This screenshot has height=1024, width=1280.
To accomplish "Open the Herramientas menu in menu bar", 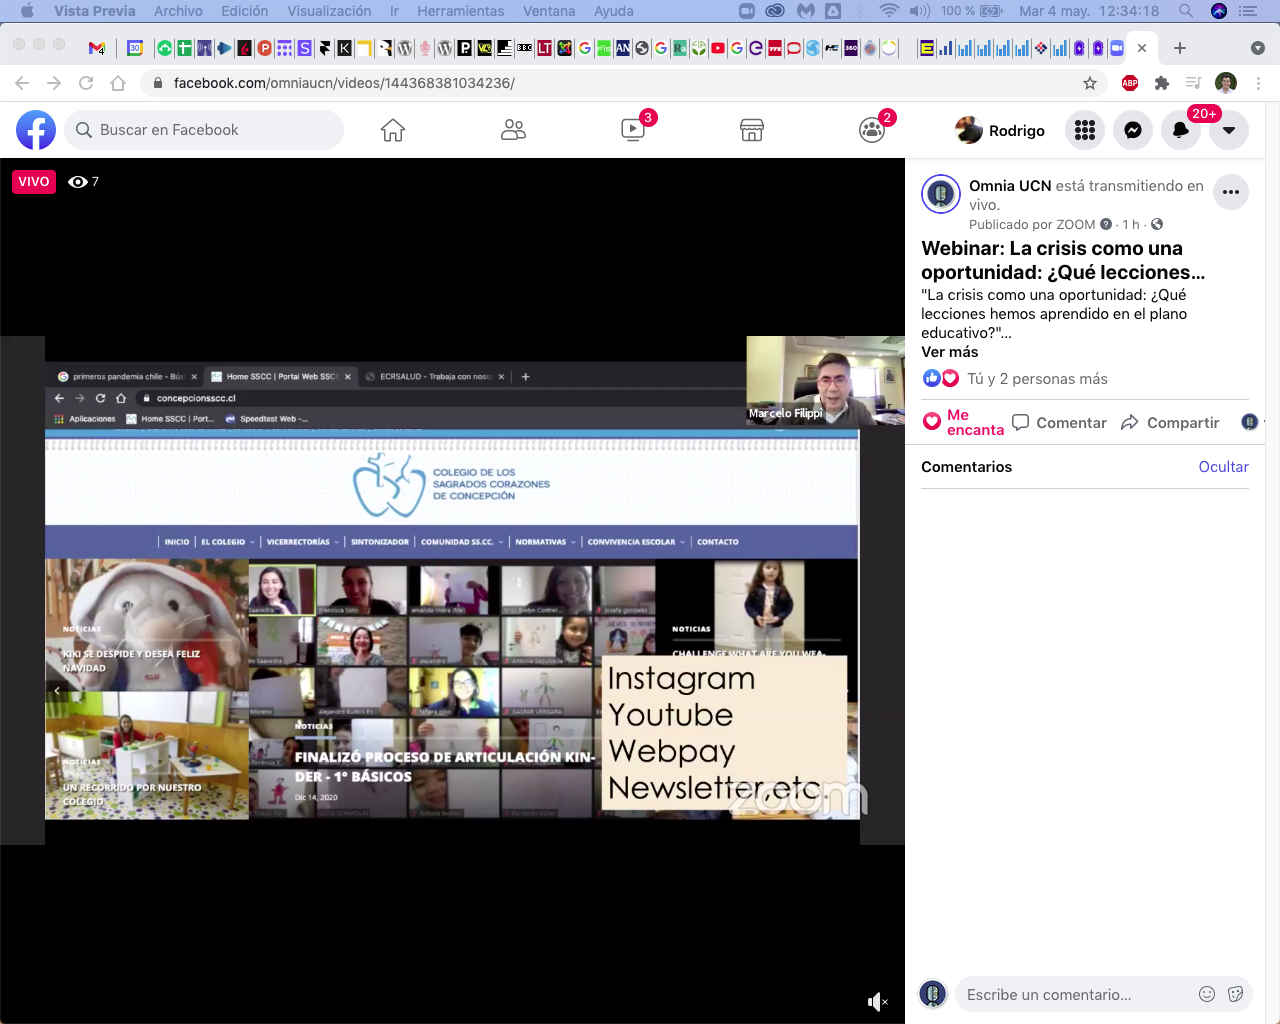I will pyautogui.click(x=460, y=11).
